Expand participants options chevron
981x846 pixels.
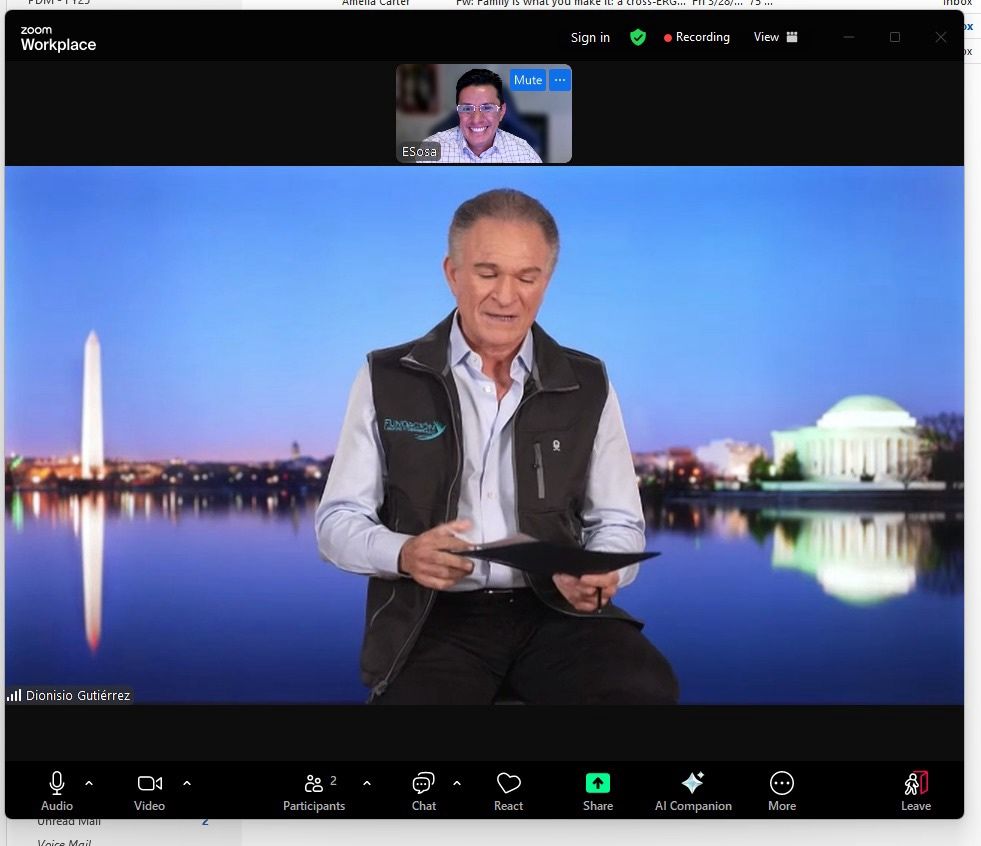point(366,783)
